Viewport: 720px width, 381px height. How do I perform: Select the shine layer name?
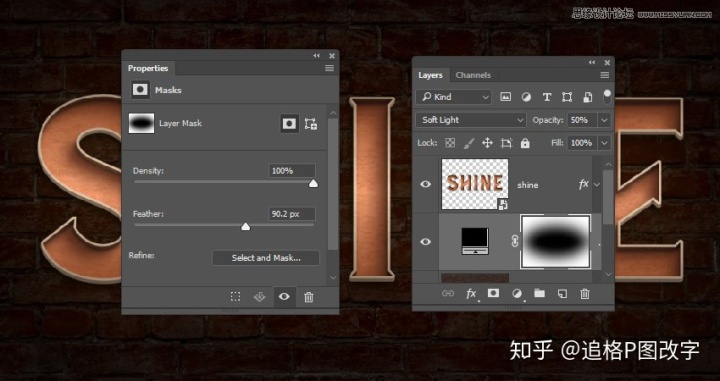point(528,185)
